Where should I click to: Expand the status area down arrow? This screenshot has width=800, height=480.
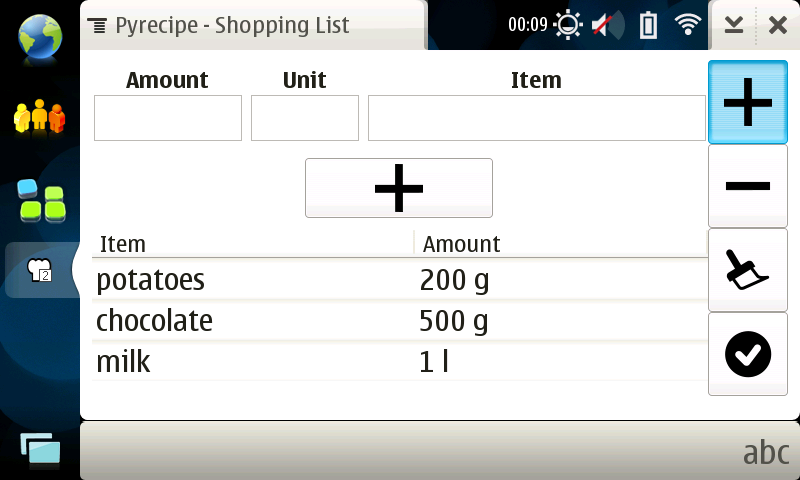tap(734, 25)
